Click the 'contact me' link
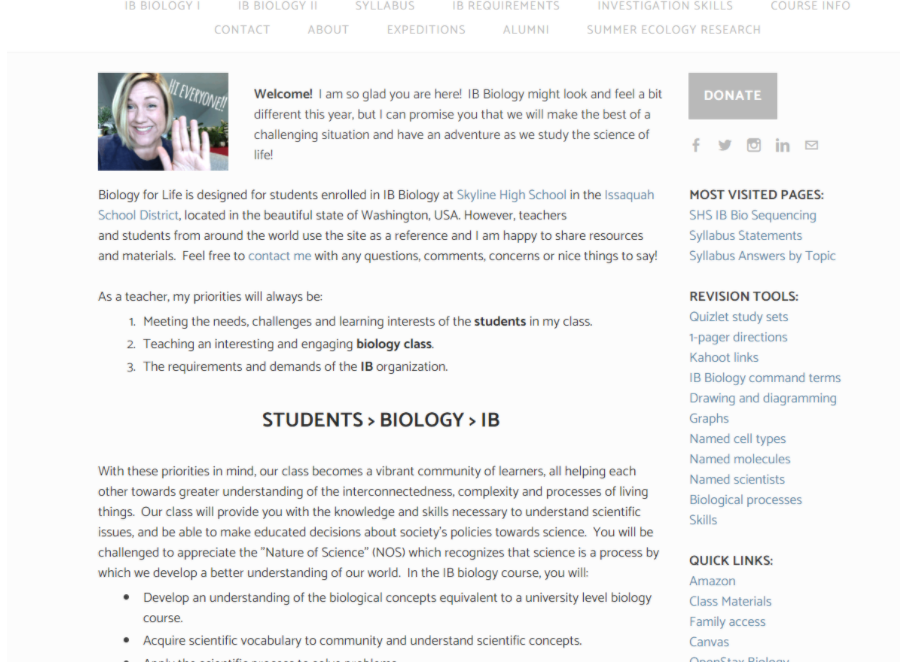900x671 pixels. (279, 256)
